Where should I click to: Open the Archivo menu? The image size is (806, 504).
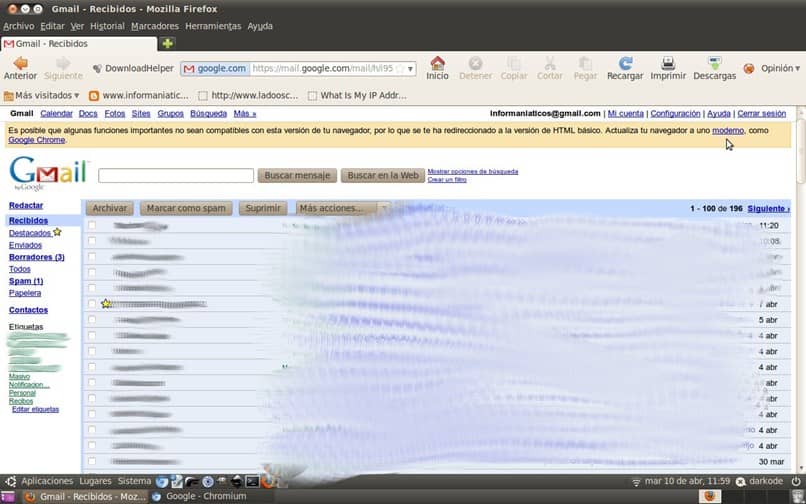pyautogui.click(x=19, y=26)
